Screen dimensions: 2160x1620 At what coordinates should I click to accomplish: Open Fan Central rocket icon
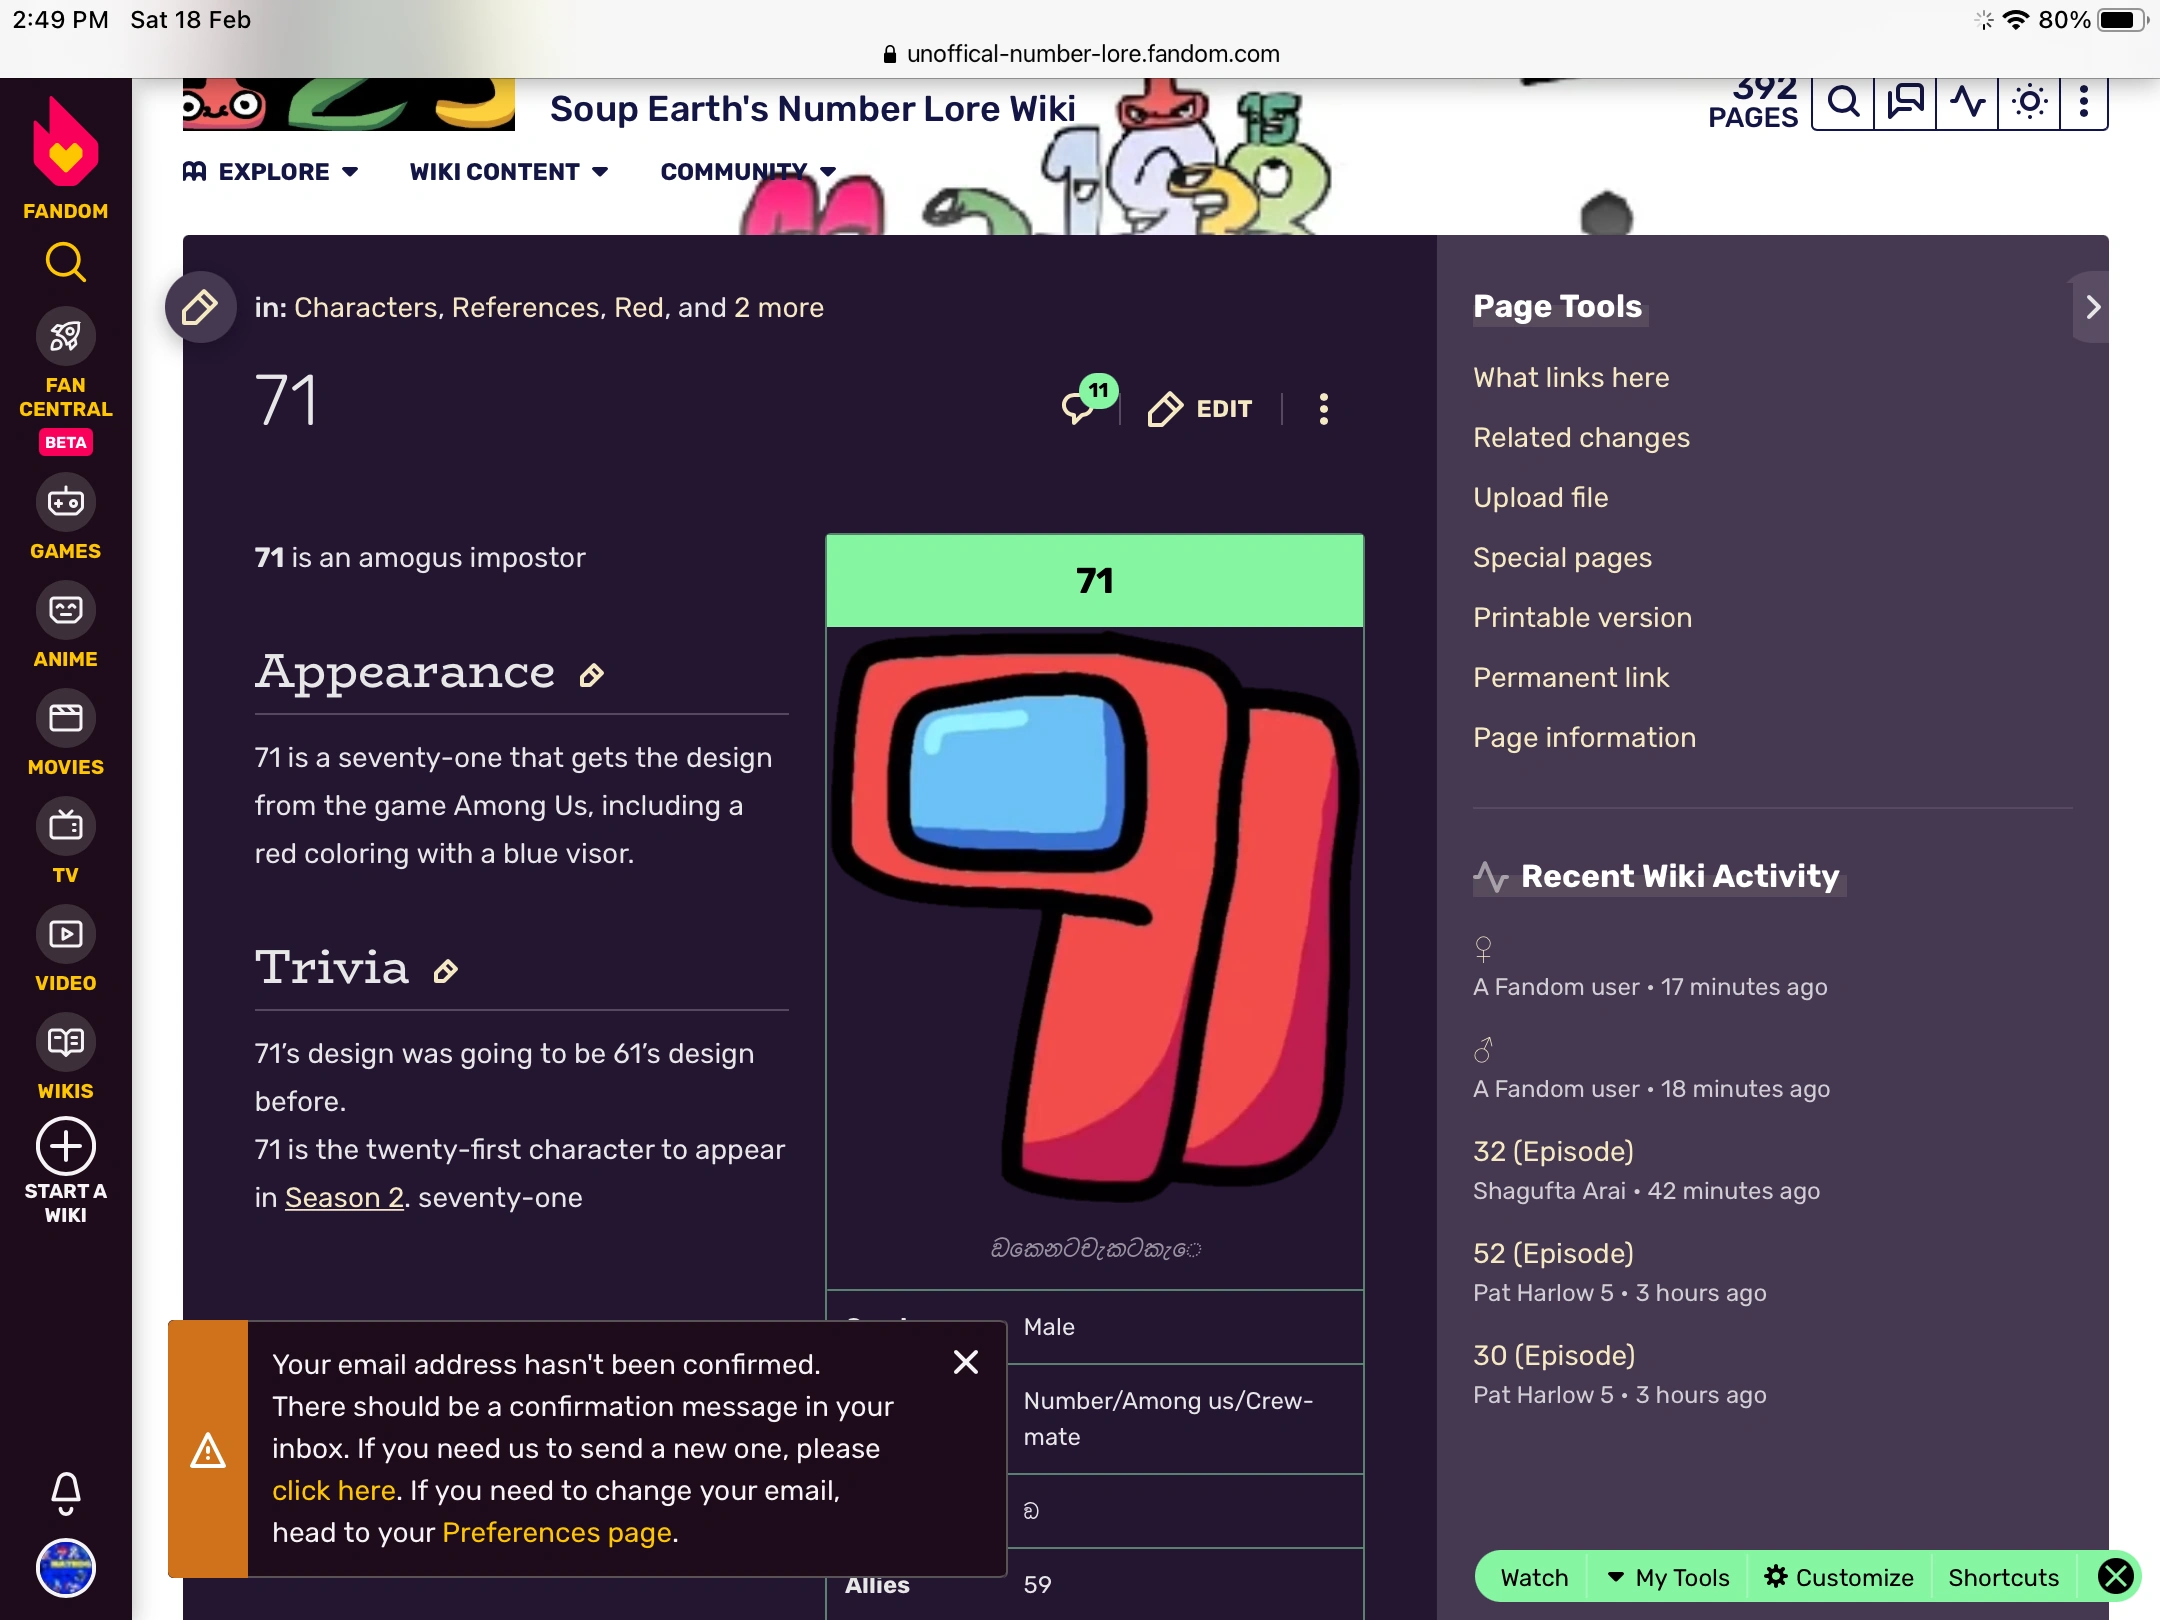click(66, 337)
